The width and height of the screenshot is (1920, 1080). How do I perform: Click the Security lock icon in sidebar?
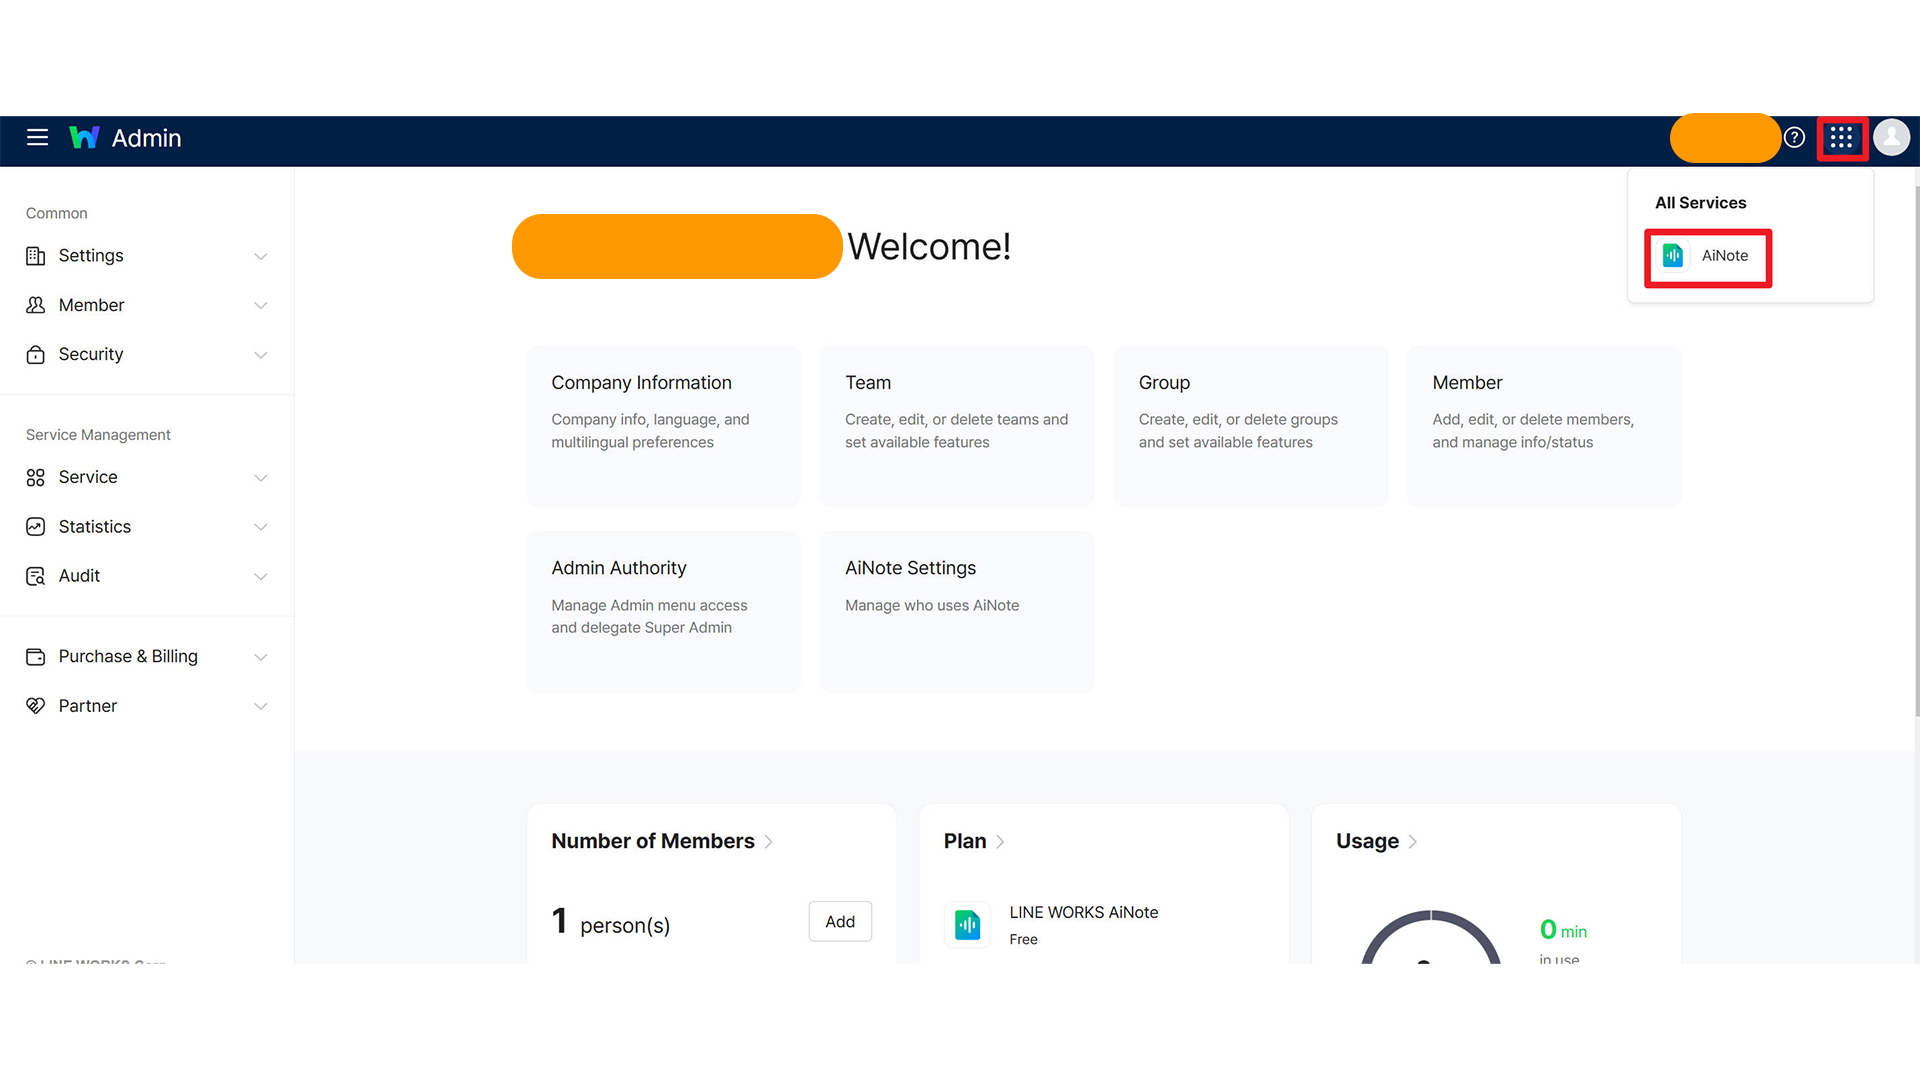[x=36, y=355]
